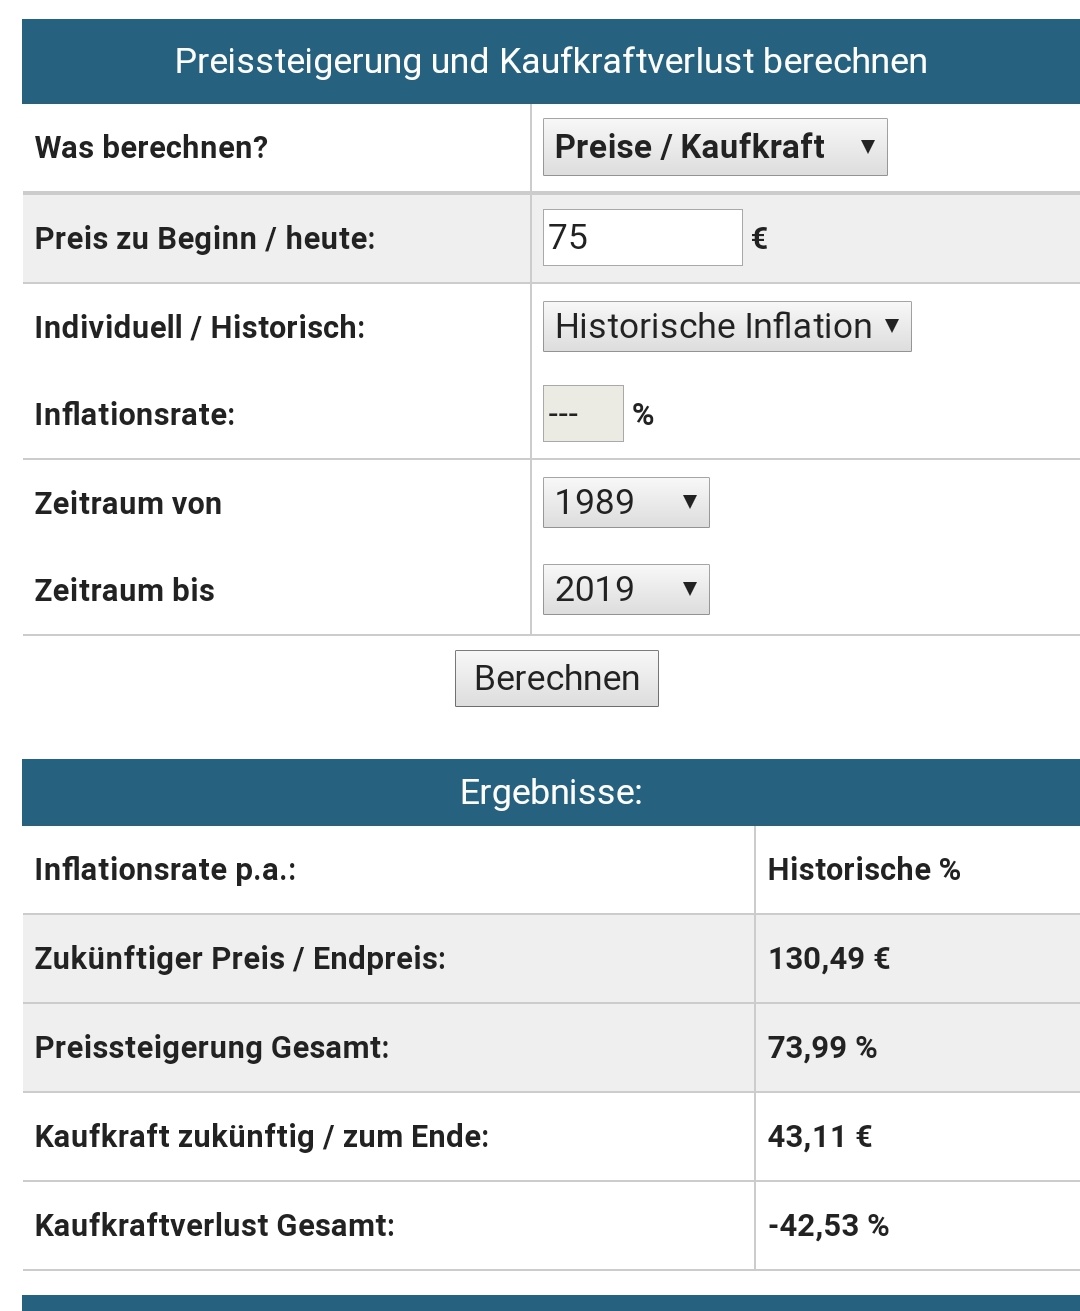
Task: Open the 1989 start year dropdown
Action: click(x=626, y=502)
